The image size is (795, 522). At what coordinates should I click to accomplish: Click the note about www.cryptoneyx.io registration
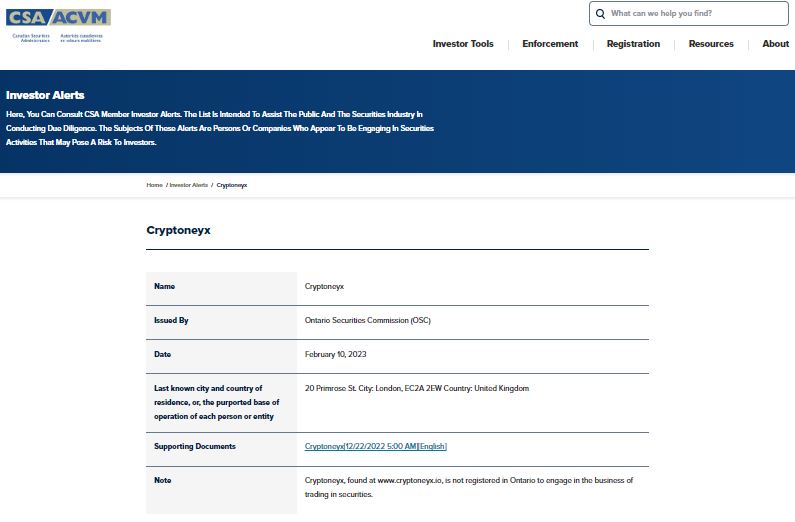coord(468,488)
